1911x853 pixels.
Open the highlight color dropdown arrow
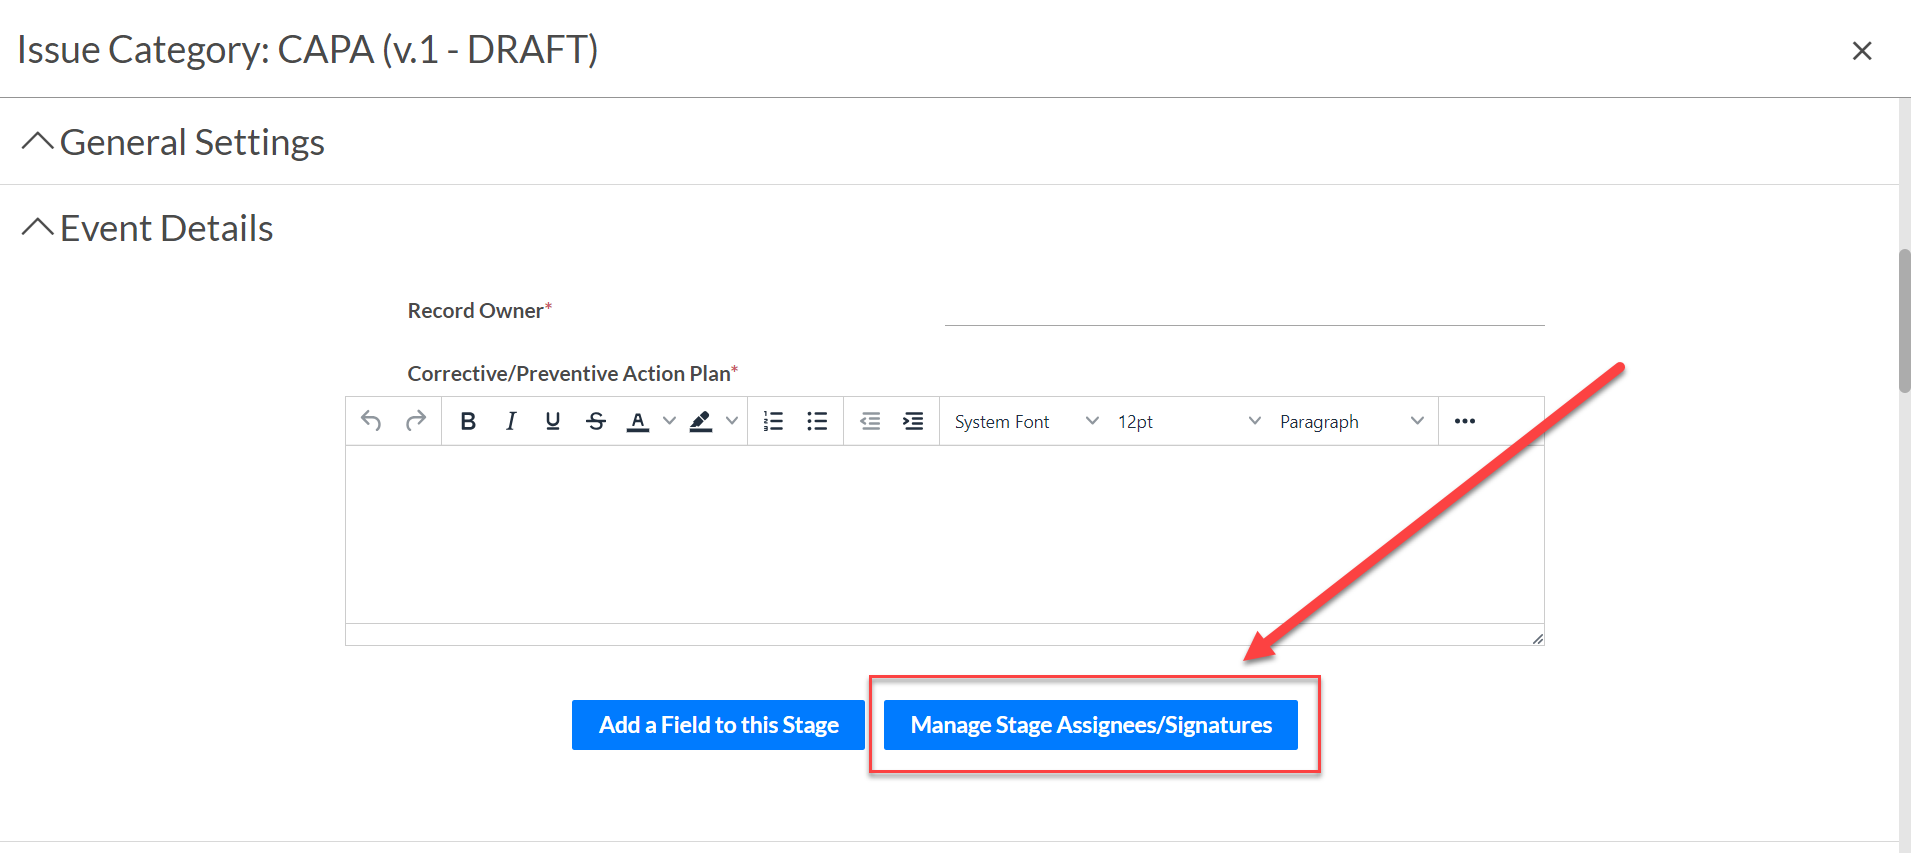[x=732, y=421]
